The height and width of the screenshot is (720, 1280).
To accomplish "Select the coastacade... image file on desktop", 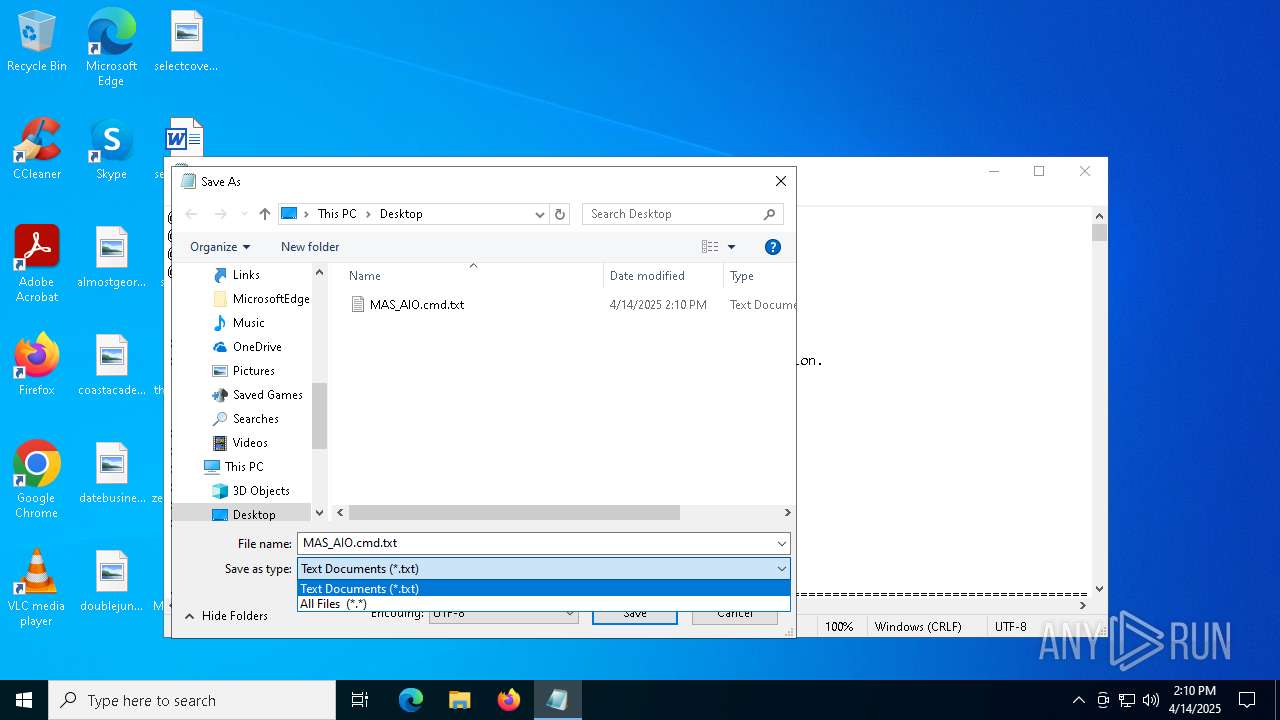I will [111, 366].
